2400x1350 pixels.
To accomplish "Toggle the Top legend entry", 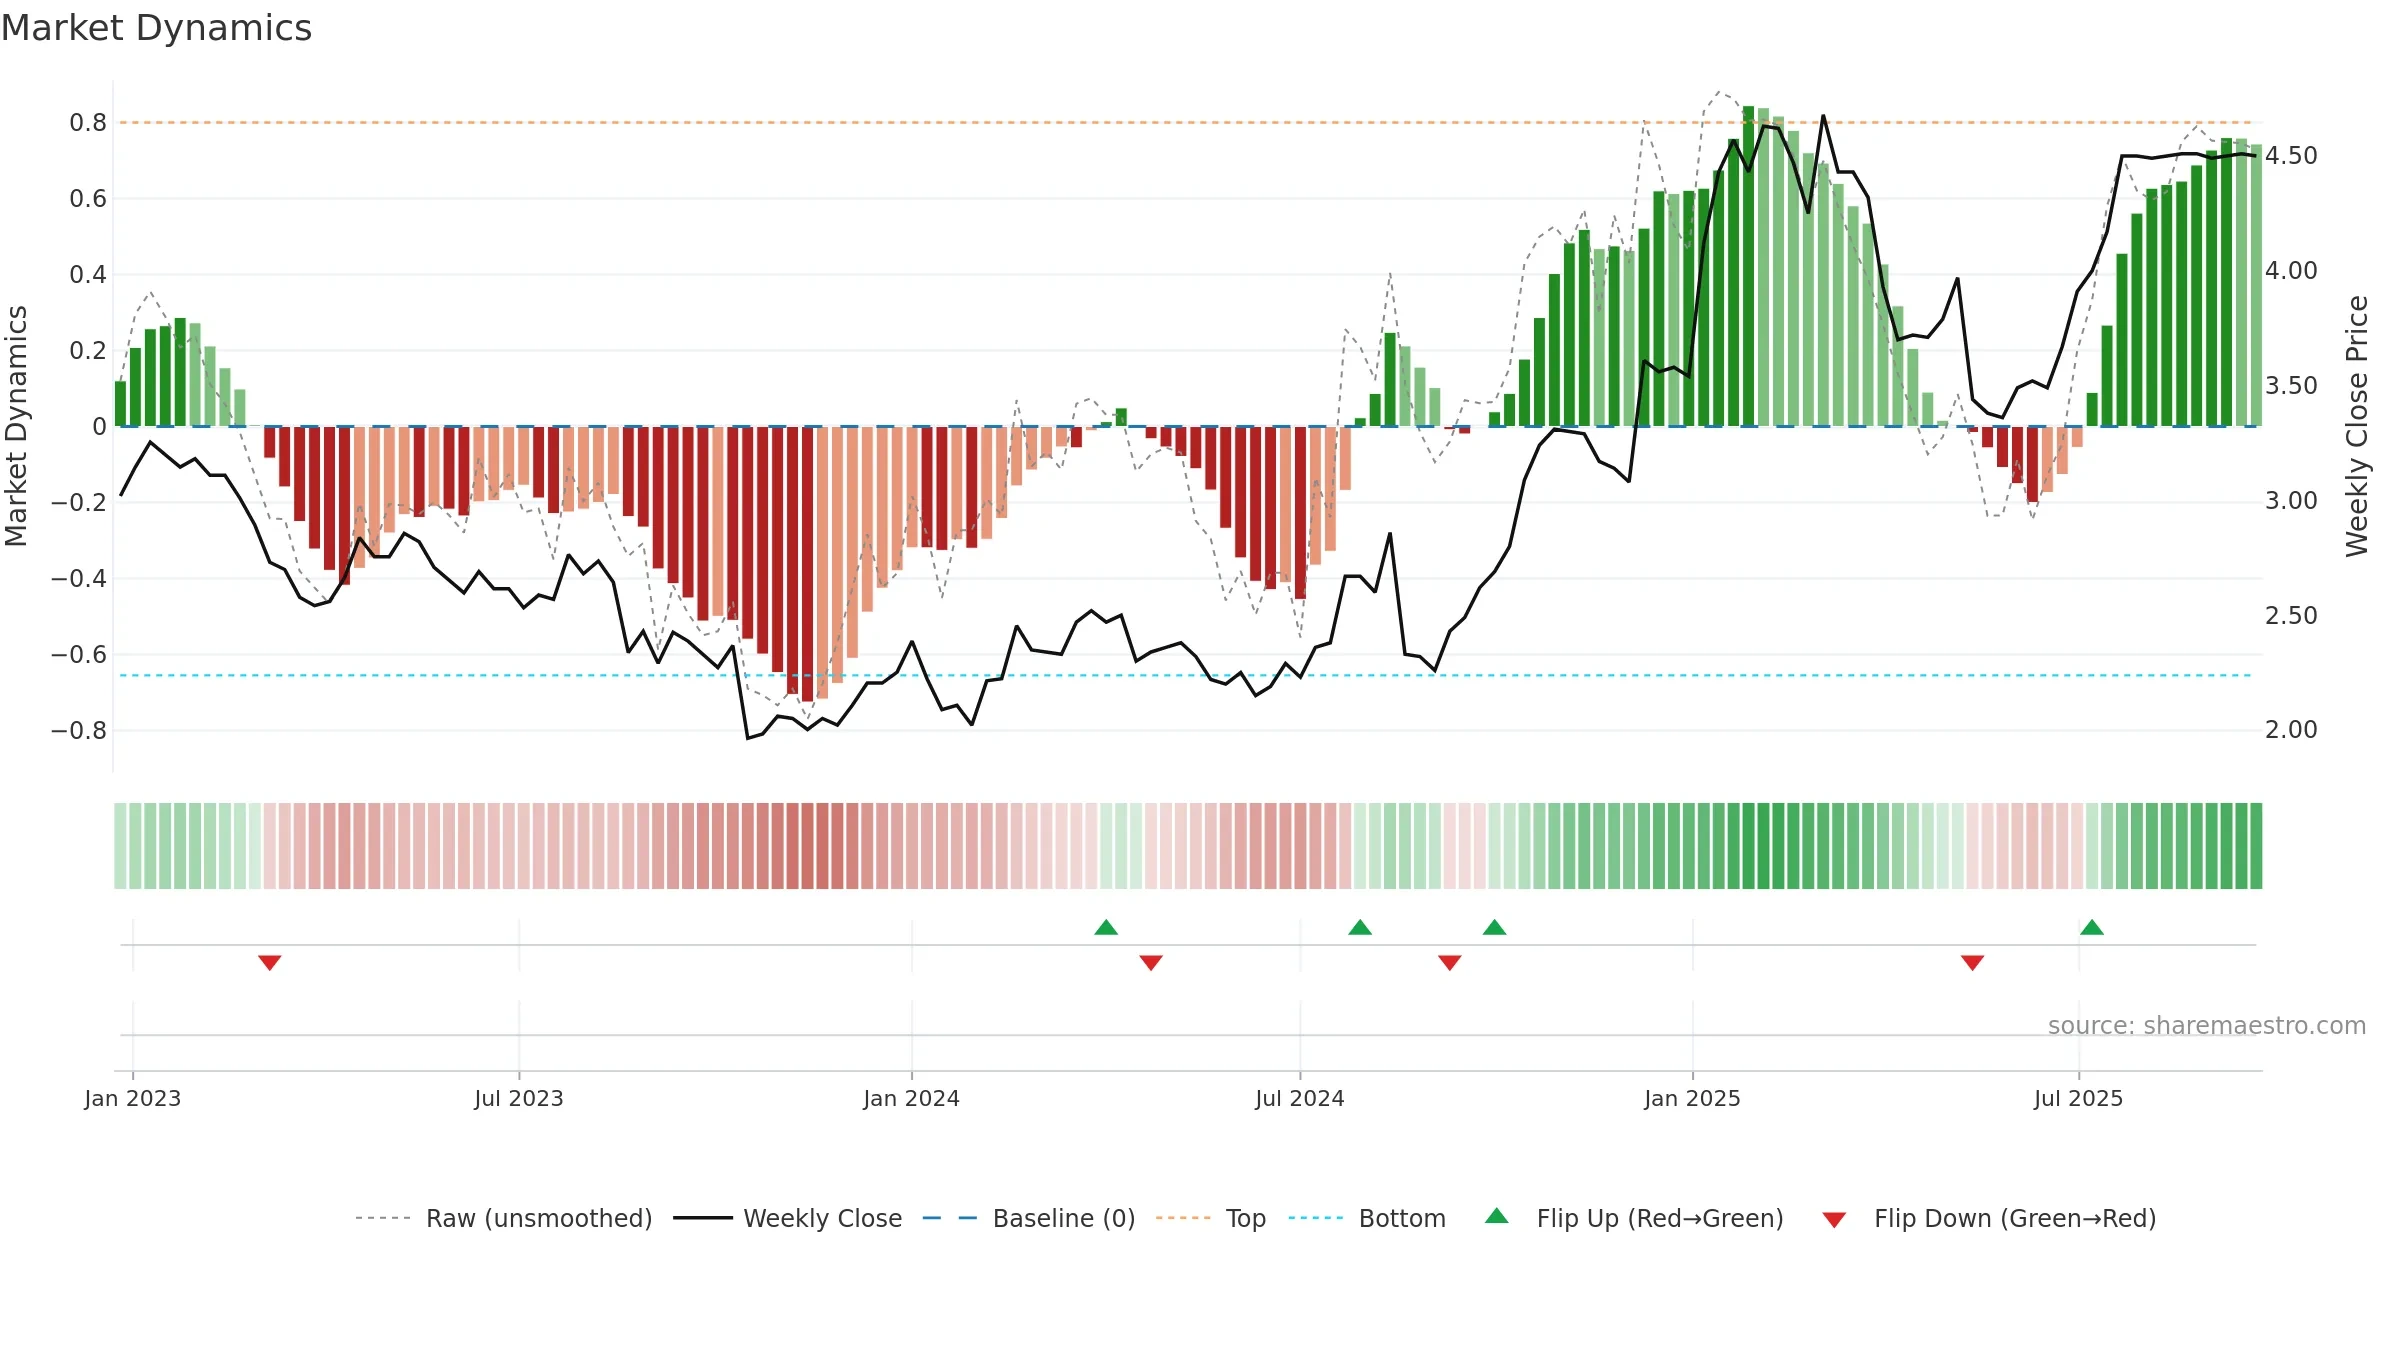I will (1211, 1218).
